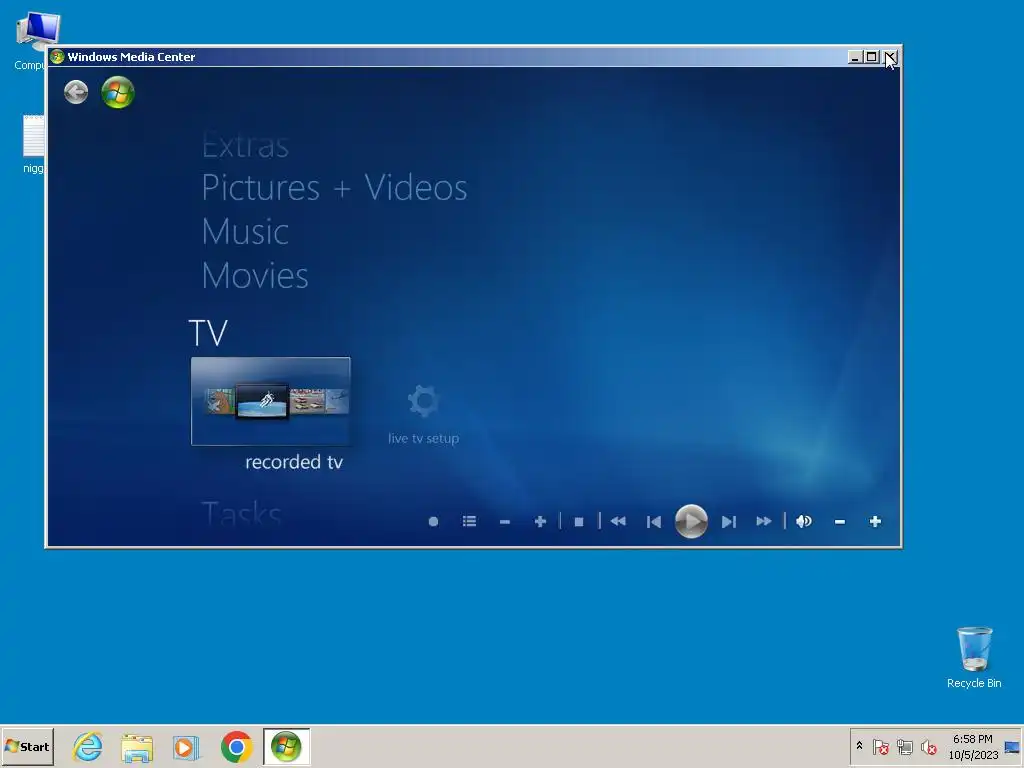Viewport: 1024px width, 768px height.
Task: Channel up with the first plus button
Action: tap(540, 521)
